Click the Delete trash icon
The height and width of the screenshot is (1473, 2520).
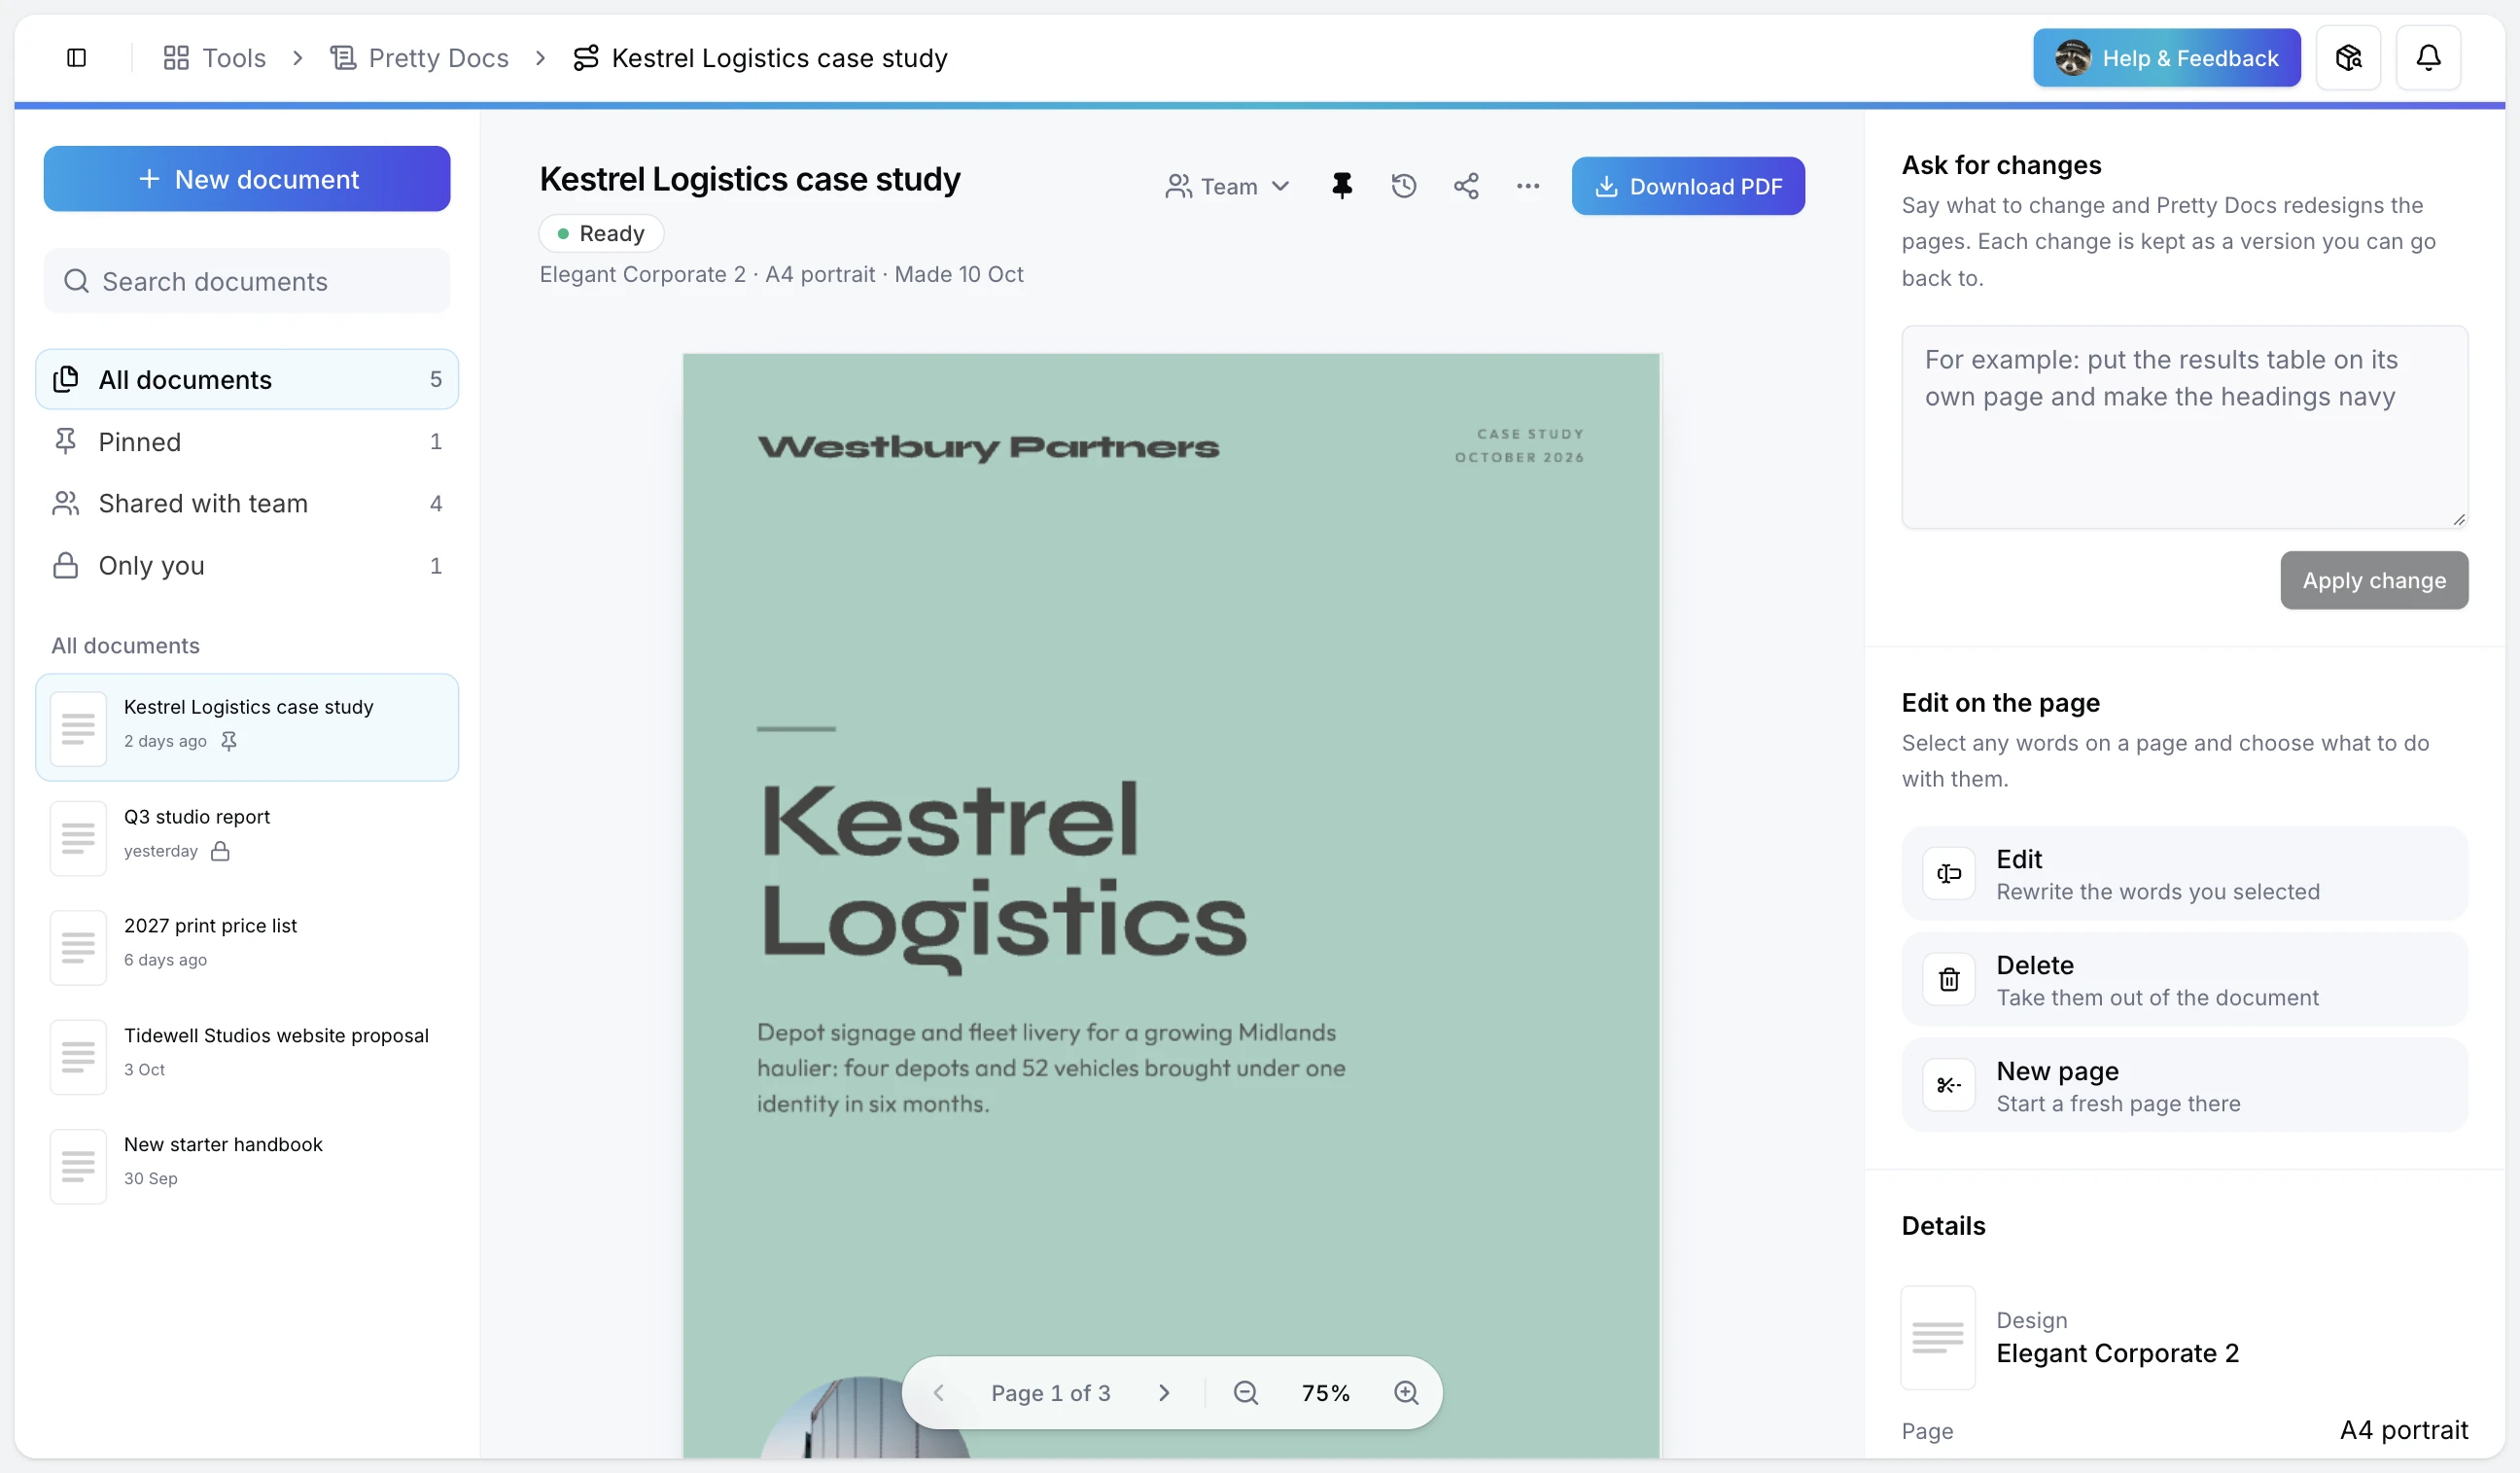pos(1948,980)
